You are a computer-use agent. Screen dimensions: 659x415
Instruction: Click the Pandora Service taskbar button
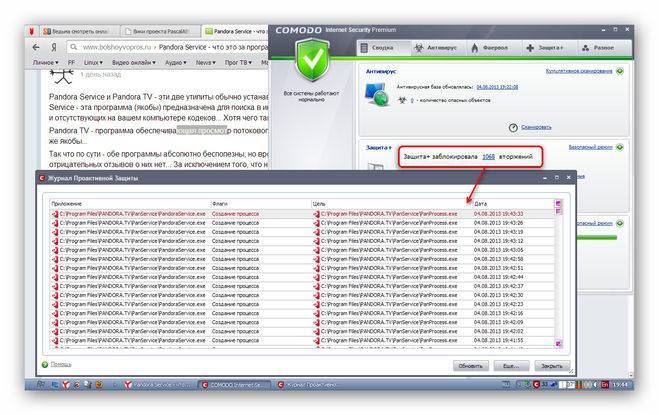(x=158, y=384)
